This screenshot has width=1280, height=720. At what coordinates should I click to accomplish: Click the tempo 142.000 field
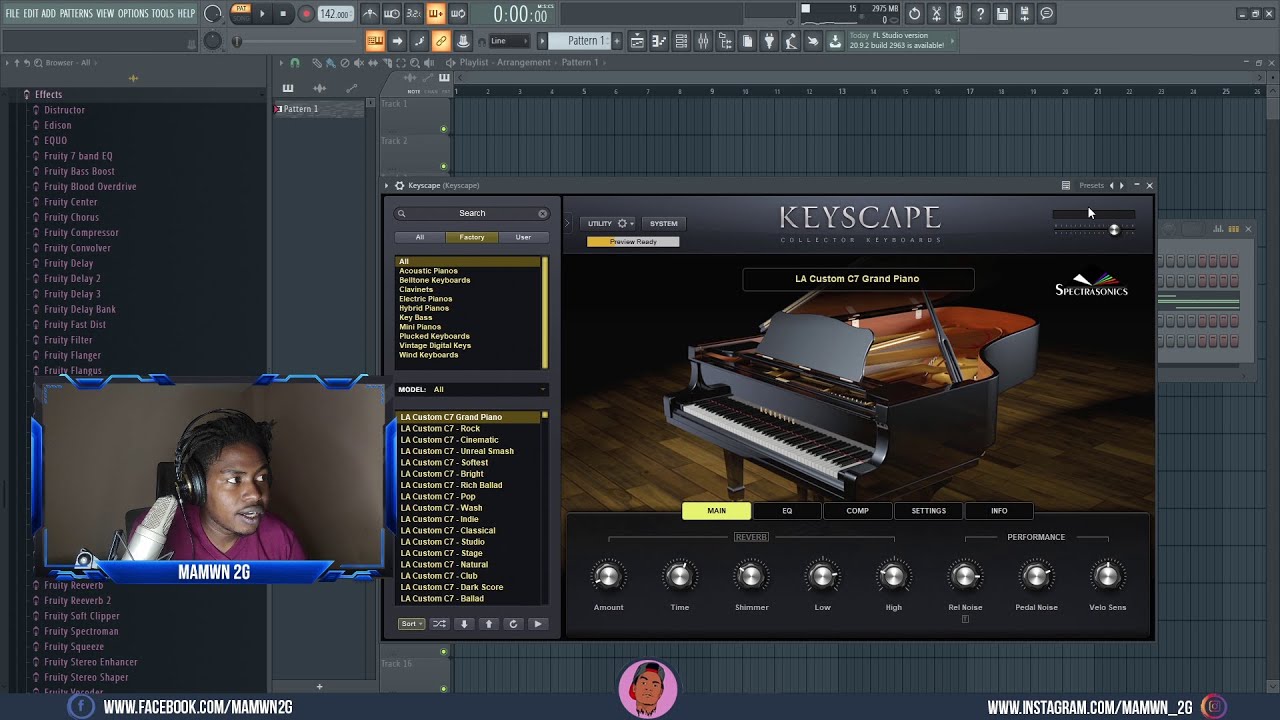click(x=335, y=14)
